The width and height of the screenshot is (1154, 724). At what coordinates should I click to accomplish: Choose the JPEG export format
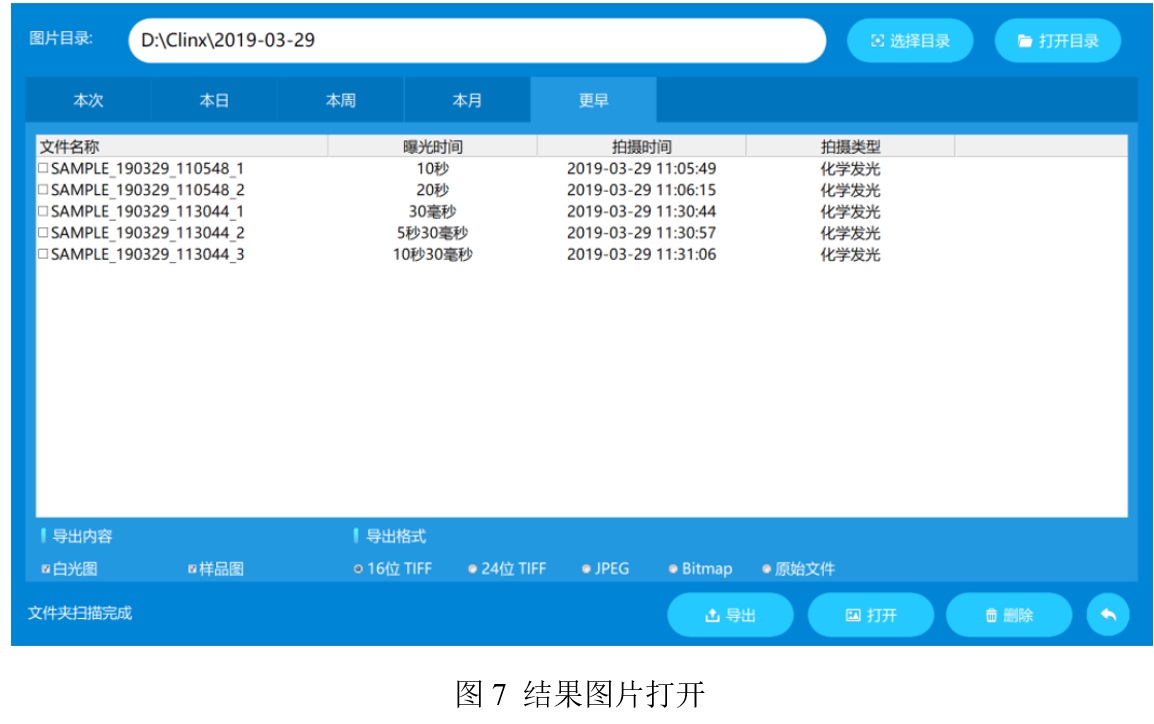pos(586,569)
